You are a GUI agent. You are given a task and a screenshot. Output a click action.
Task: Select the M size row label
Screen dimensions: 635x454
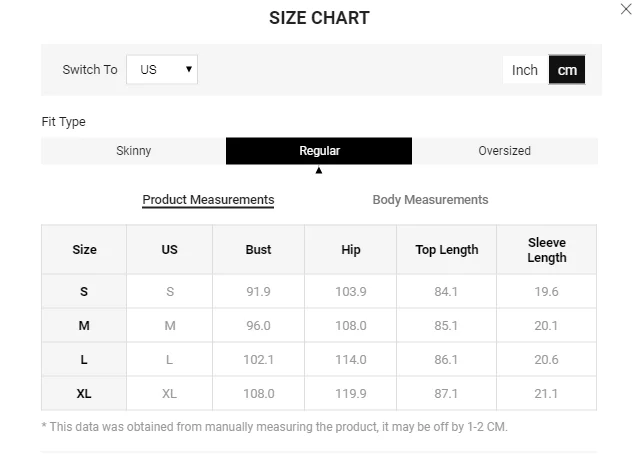click(x=84, y=326)
